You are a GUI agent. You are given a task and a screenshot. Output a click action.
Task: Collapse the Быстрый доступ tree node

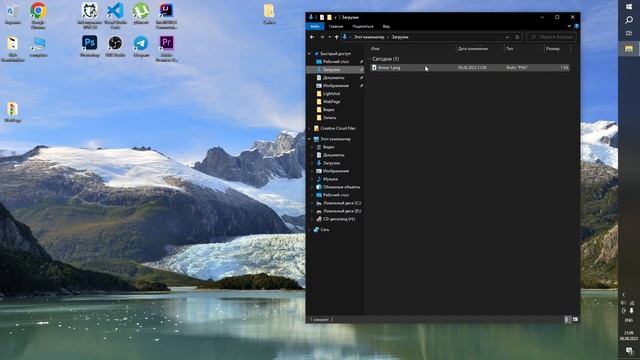point(309,53)
